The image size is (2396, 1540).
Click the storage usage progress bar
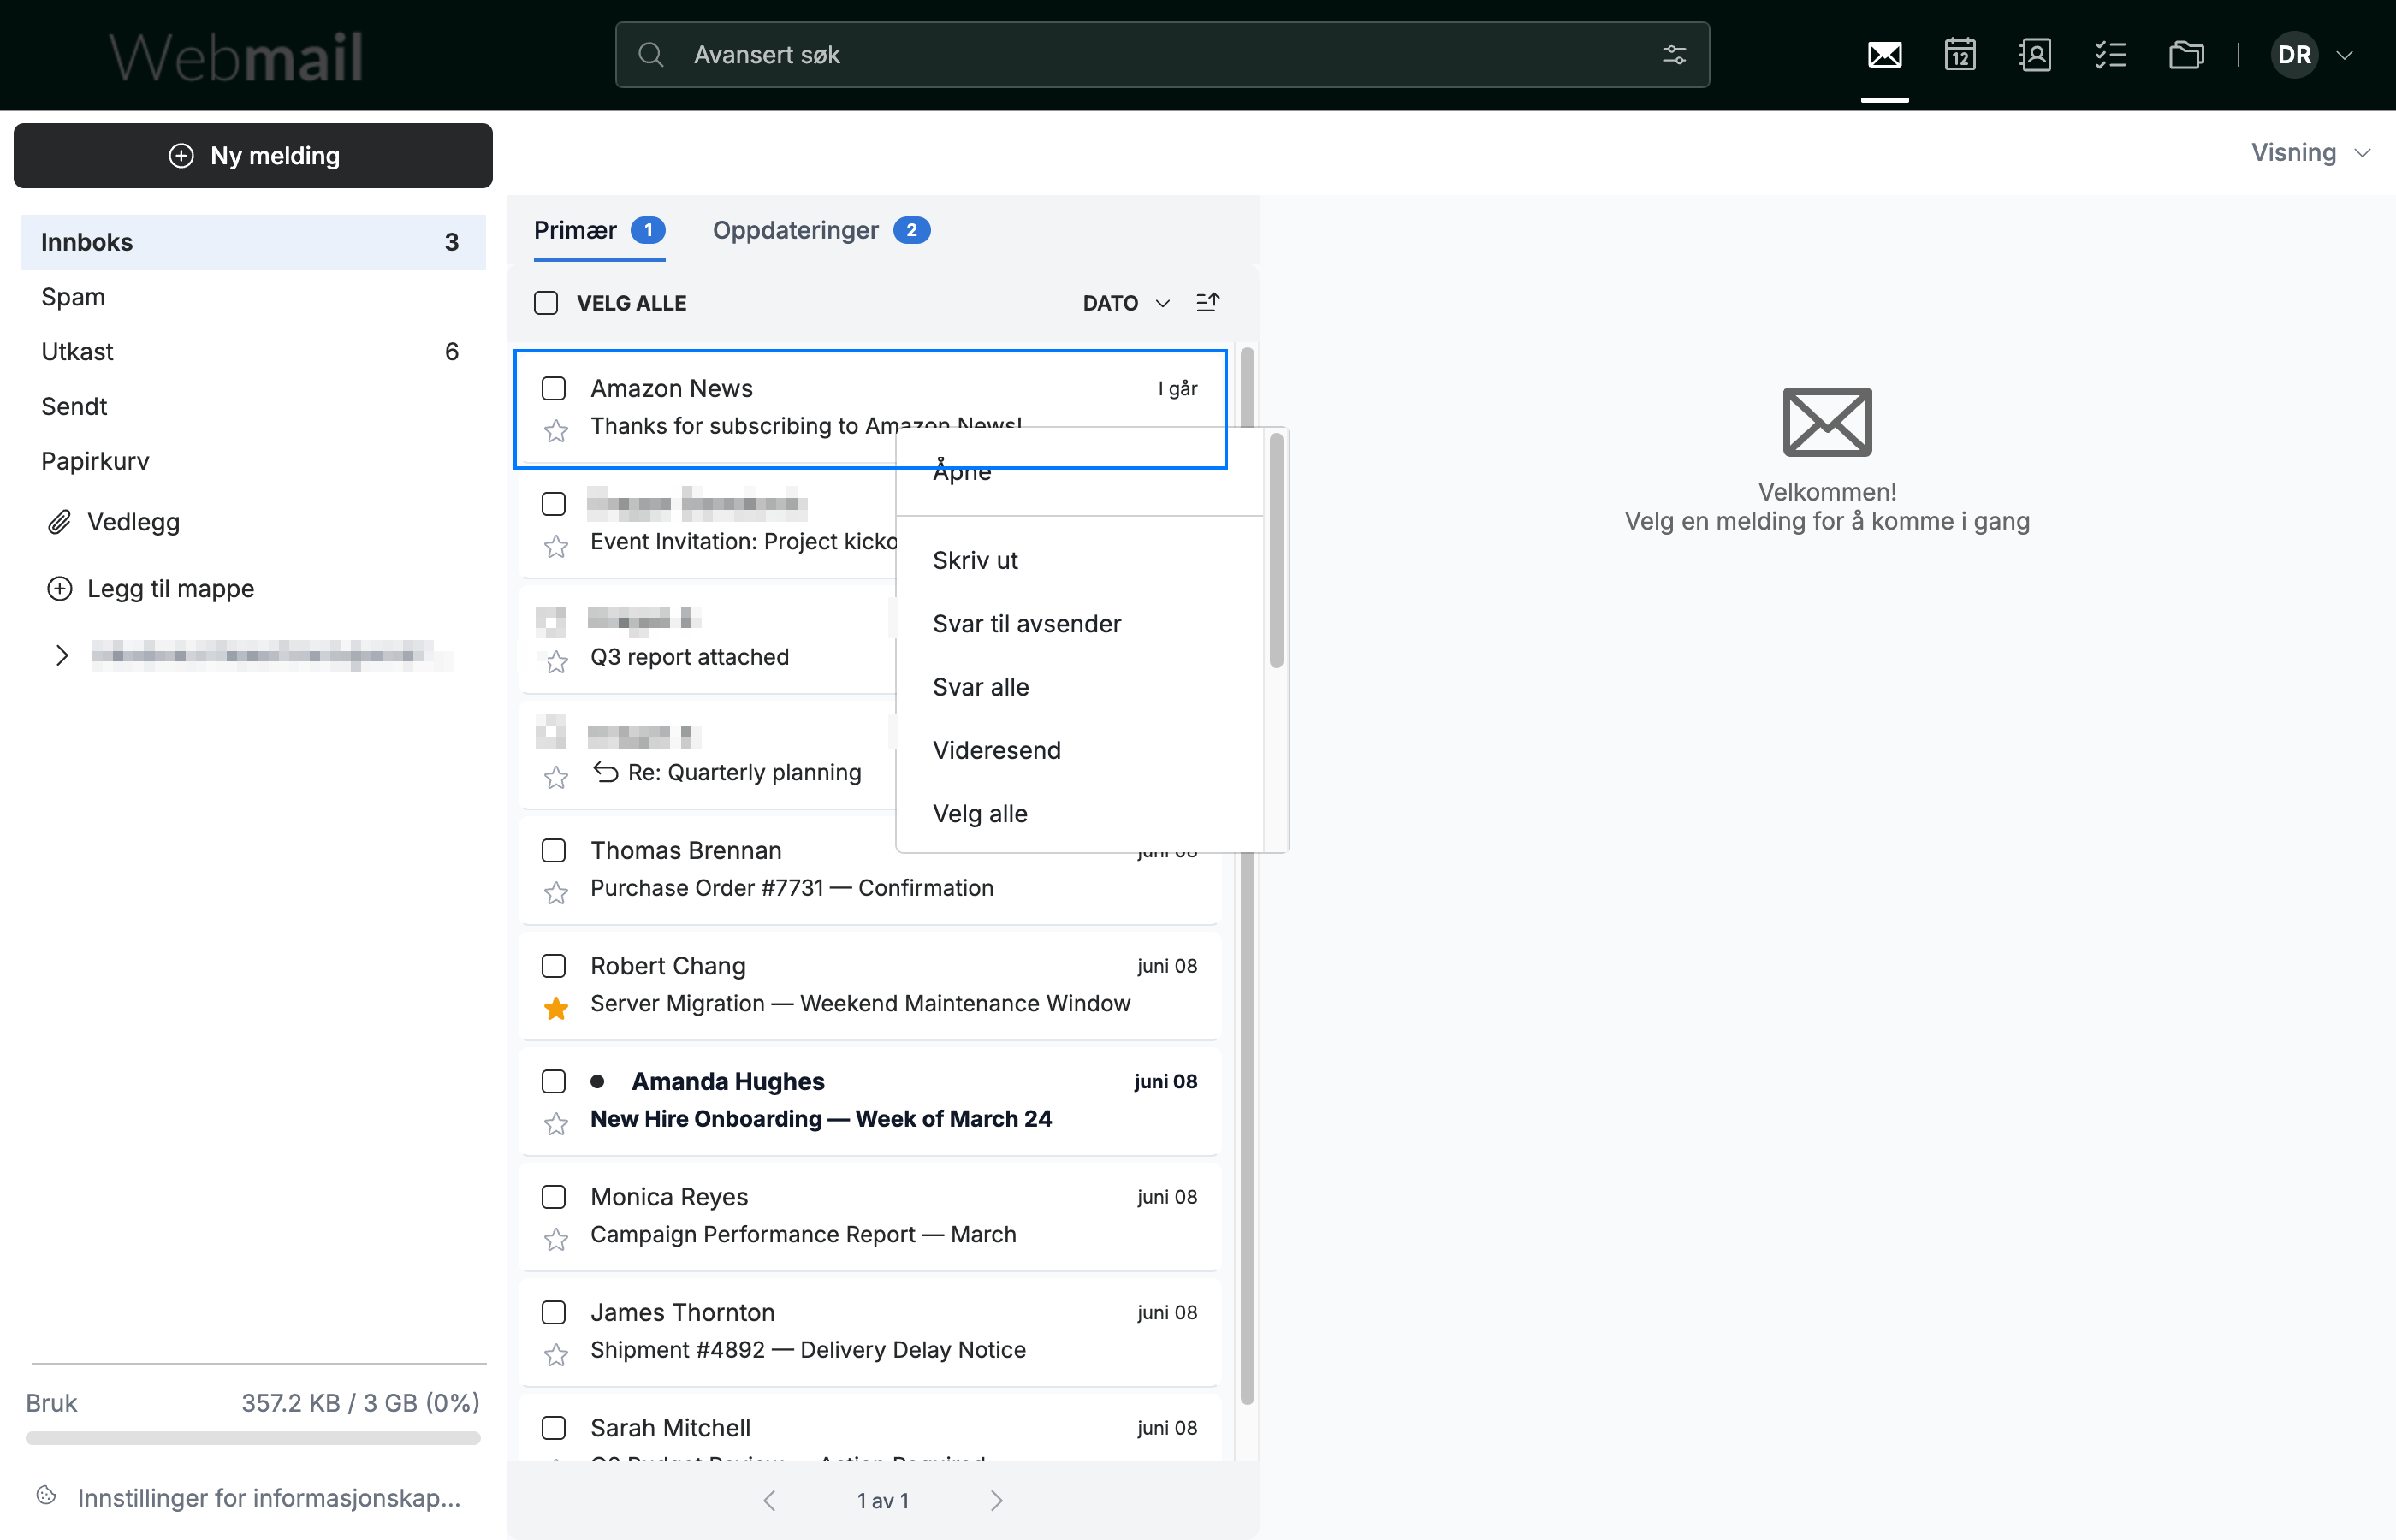point(253,1438)
